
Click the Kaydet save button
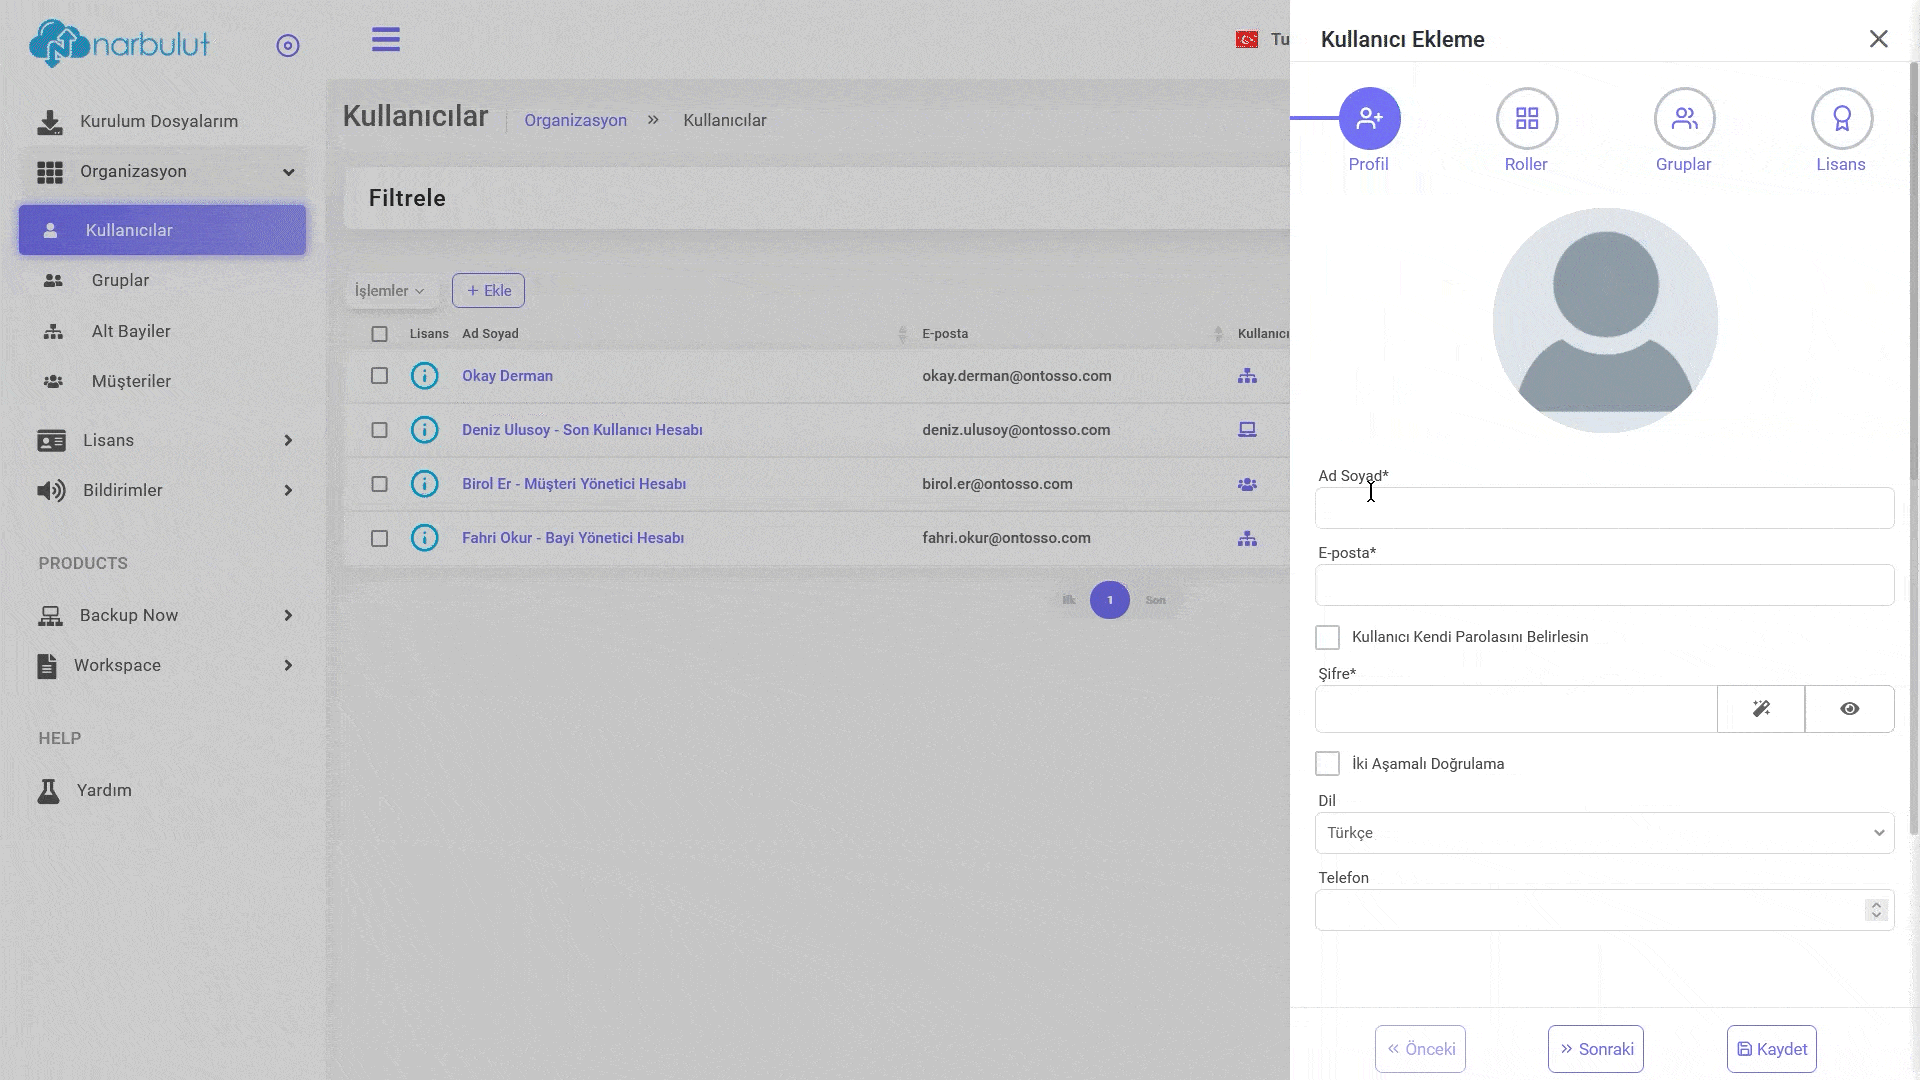(x=1771, y=1049)
